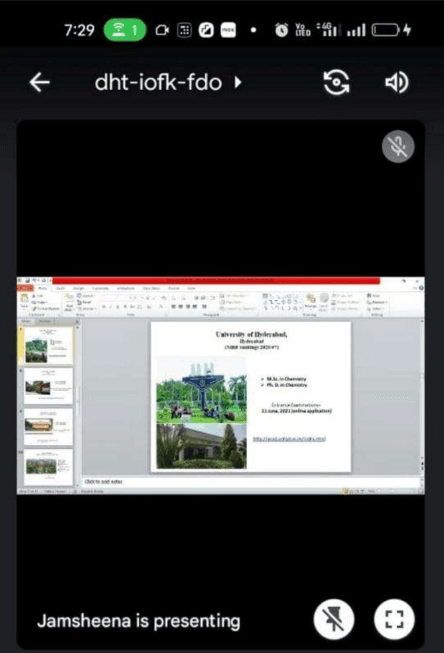The width and height of the screenshot is (444, 653).
Task: Open meeting code dht-iofk-fdo title
Action: pyautogui.click(x=158, y=82)
